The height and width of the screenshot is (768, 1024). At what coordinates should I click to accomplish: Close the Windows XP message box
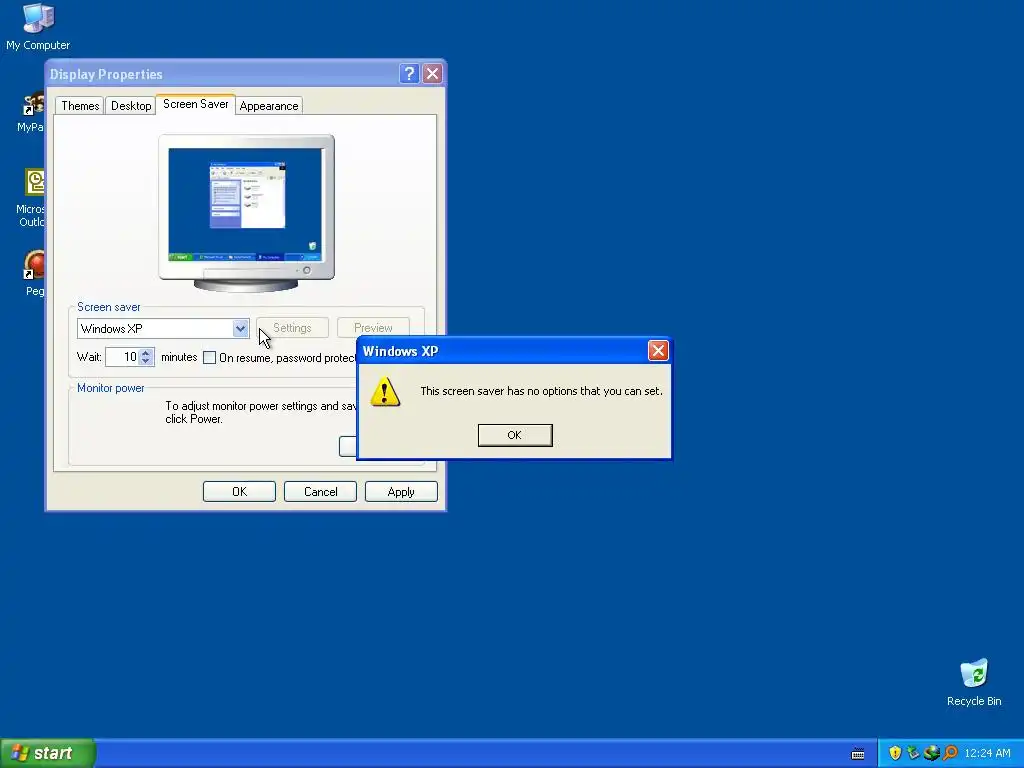click(x=658, y=351)
